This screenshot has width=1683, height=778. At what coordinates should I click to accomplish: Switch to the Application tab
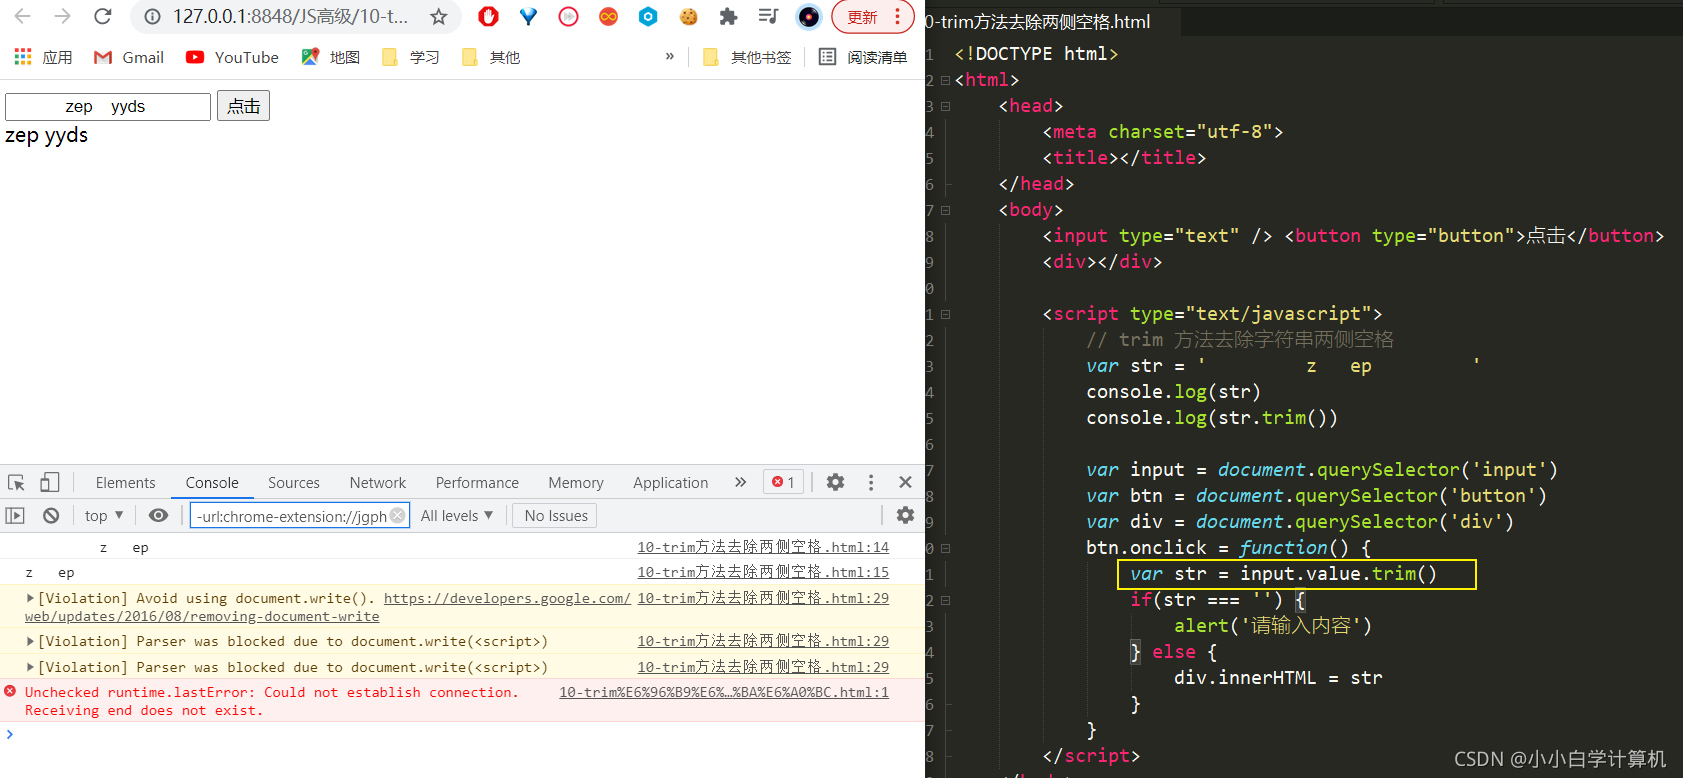pyautogui.click(x=671, y=482)
